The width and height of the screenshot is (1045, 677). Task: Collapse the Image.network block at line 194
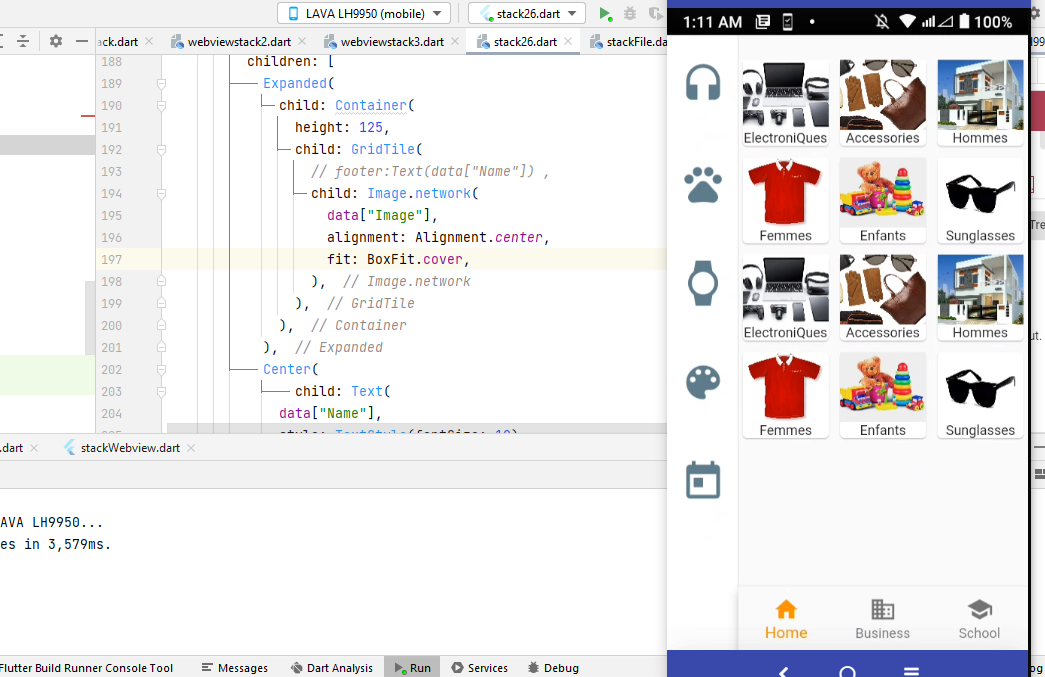[161, 193]
